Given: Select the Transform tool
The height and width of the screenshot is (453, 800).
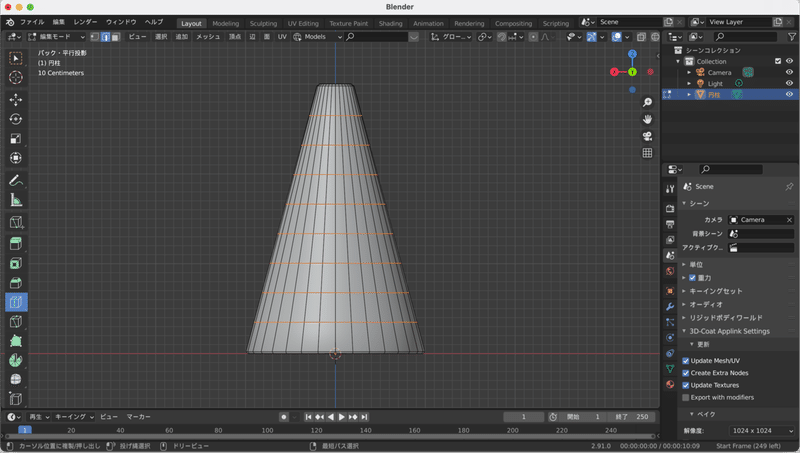Looking at the screenshot, I should click(16, 158).
